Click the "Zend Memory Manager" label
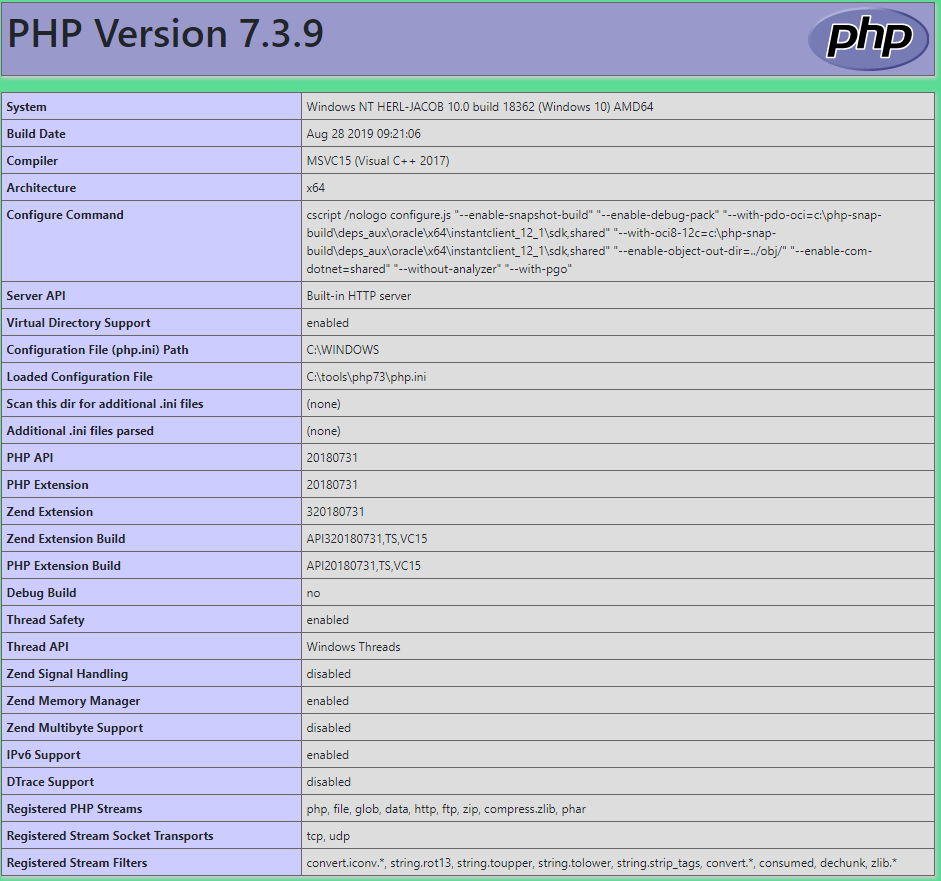 [x=73, y=701]
